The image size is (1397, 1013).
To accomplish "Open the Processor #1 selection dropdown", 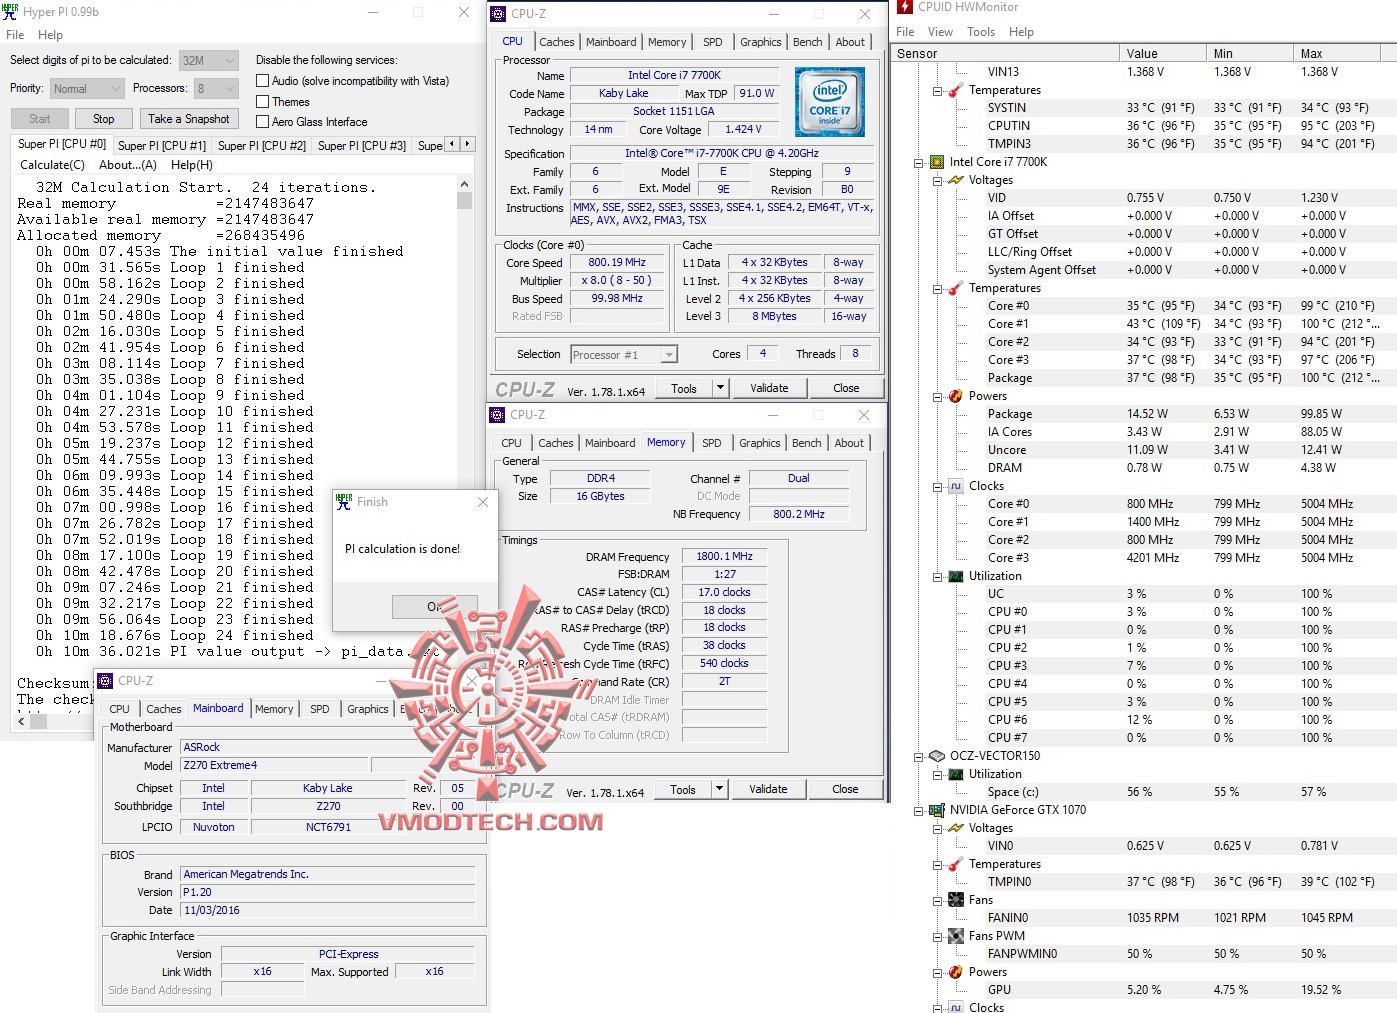I will [667, 353].
